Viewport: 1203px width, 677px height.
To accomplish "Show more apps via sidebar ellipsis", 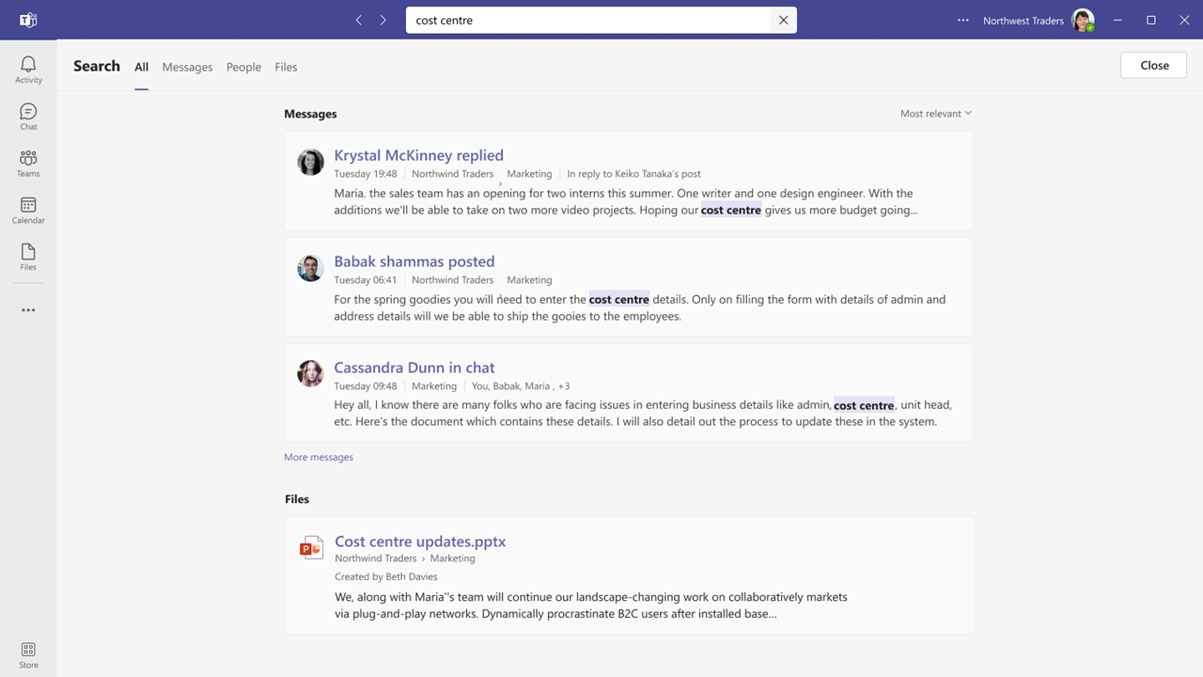I will pos(28,310).
